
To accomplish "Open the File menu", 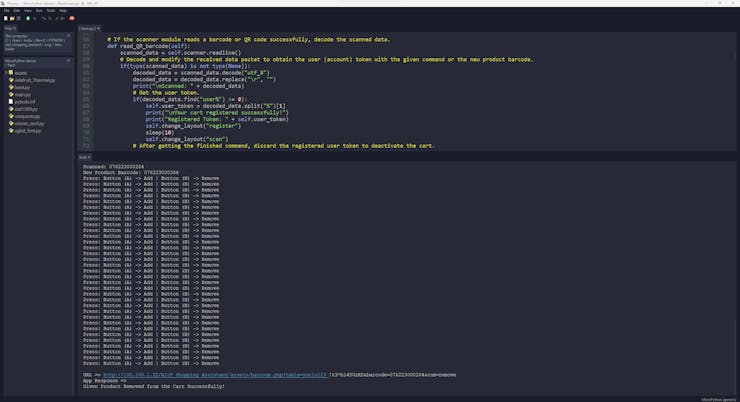I will 6,10.
